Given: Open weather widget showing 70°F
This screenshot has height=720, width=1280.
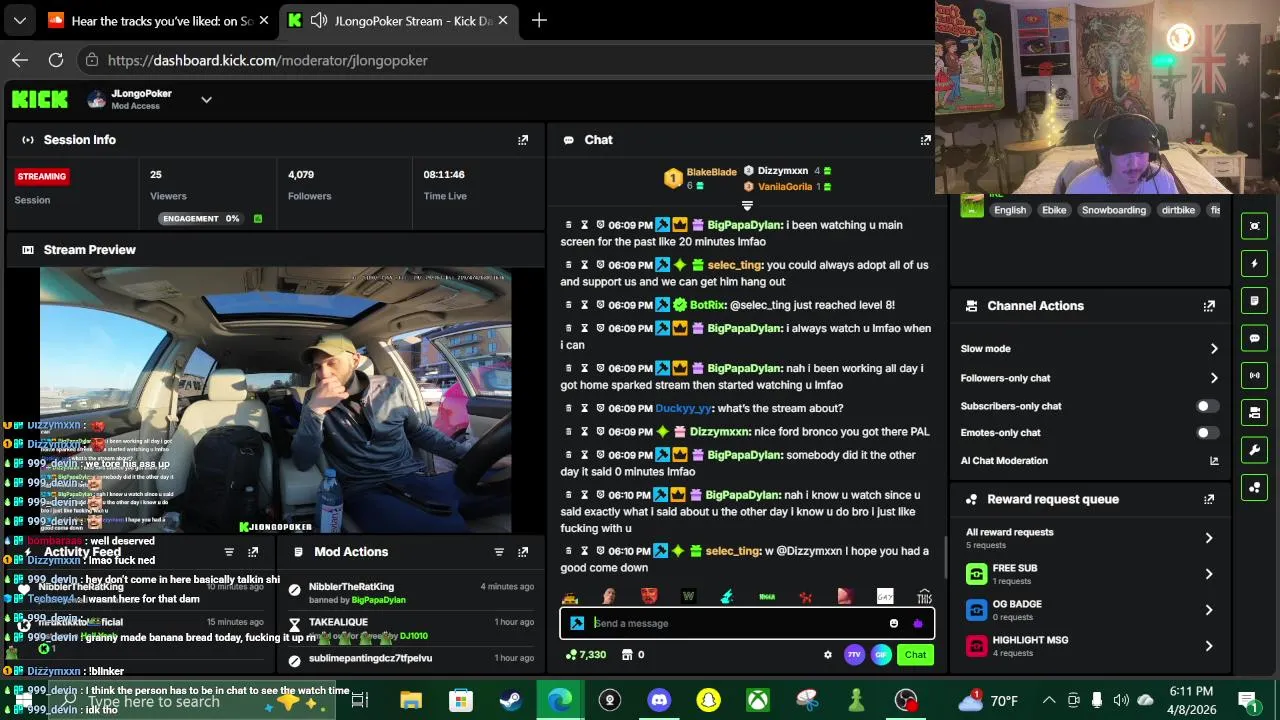Looking at the screenshot, I should [988, 700].
